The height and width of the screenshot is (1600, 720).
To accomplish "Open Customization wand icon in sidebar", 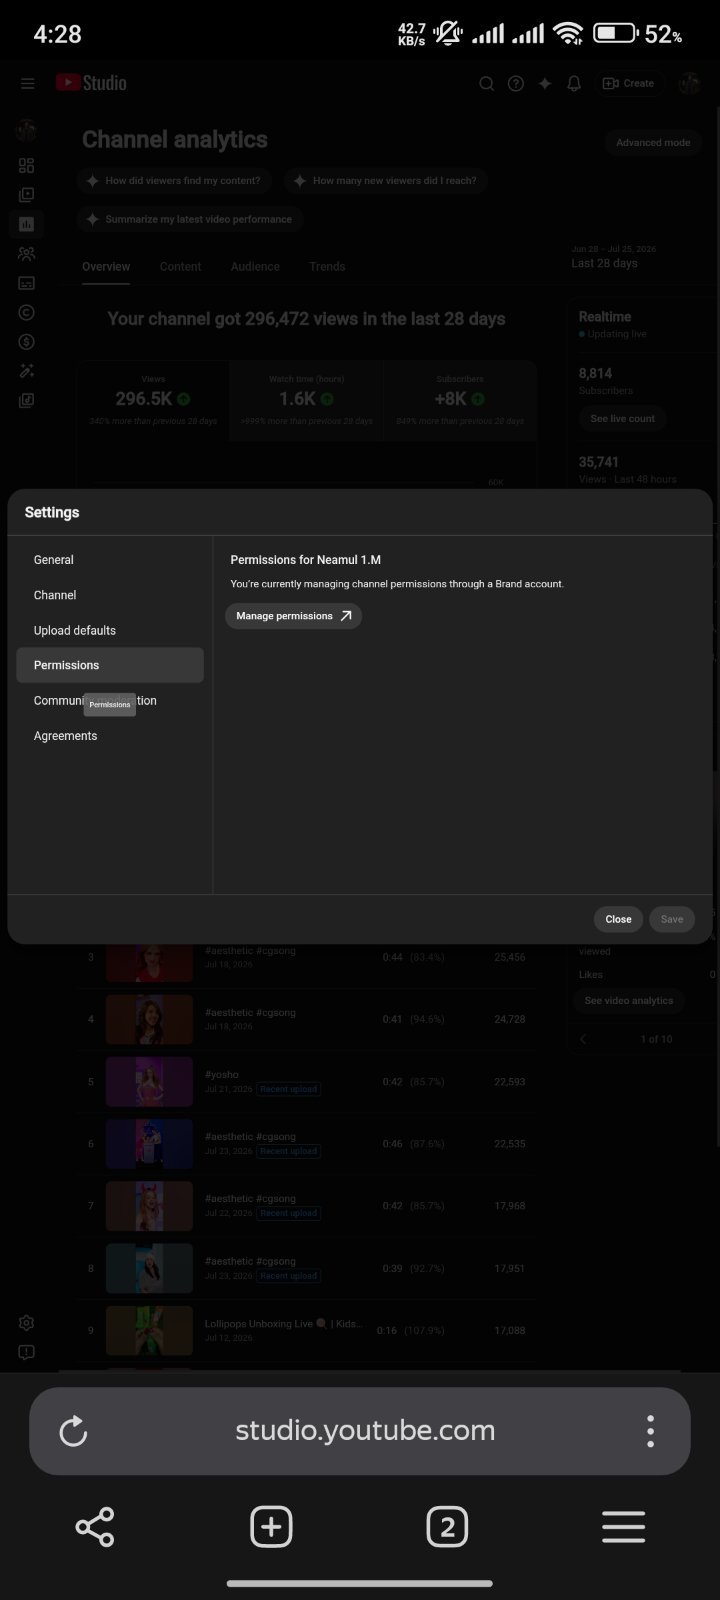I will pyautogui.click(x=27, y=371).
